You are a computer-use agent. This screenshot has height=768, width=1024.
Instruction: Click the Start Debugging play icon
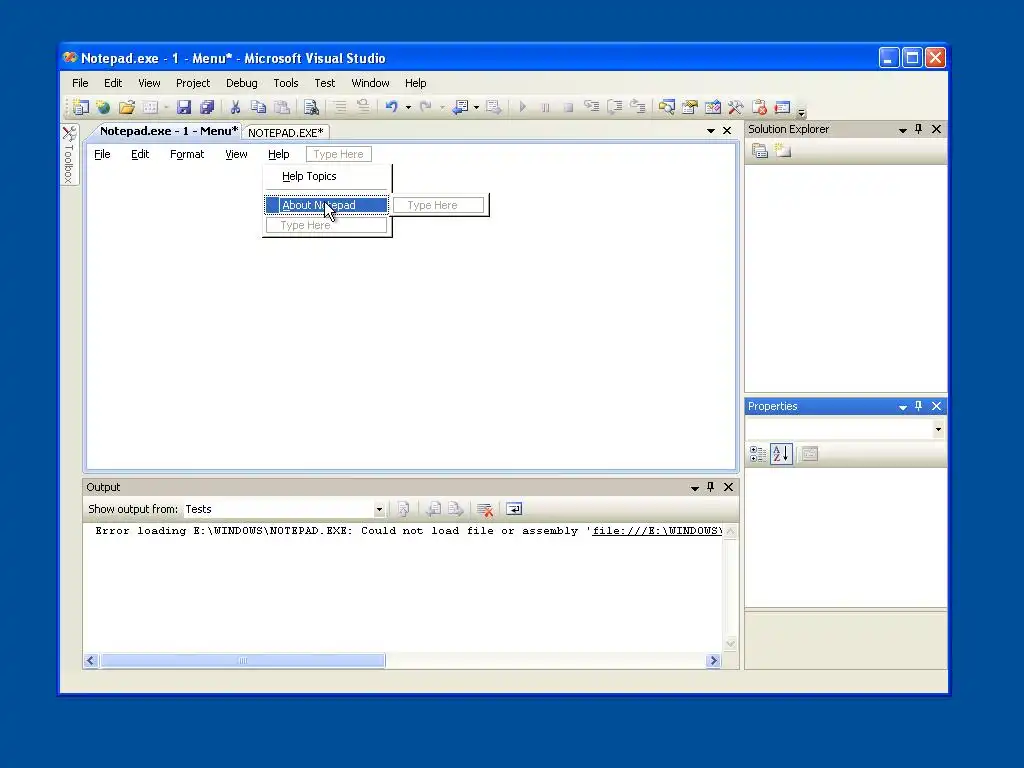[522, 107]
